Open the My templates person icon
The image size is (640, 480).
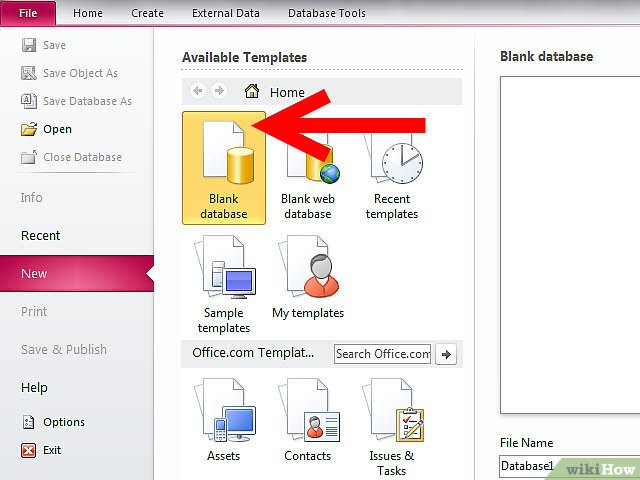[x=309, y=267]
